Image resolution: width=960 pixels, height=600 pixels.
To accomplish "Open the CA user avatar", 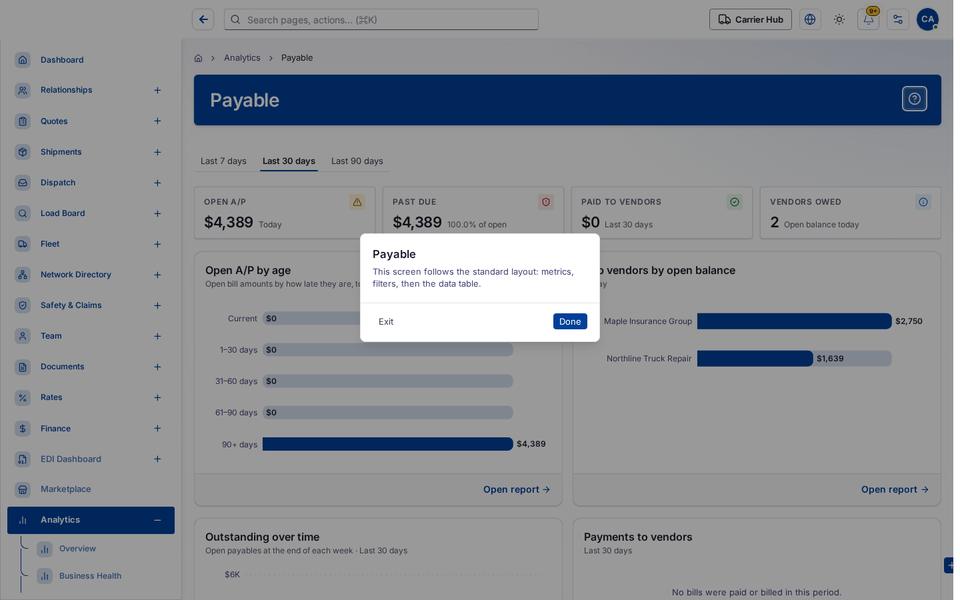I will click(x=928, y=20).
